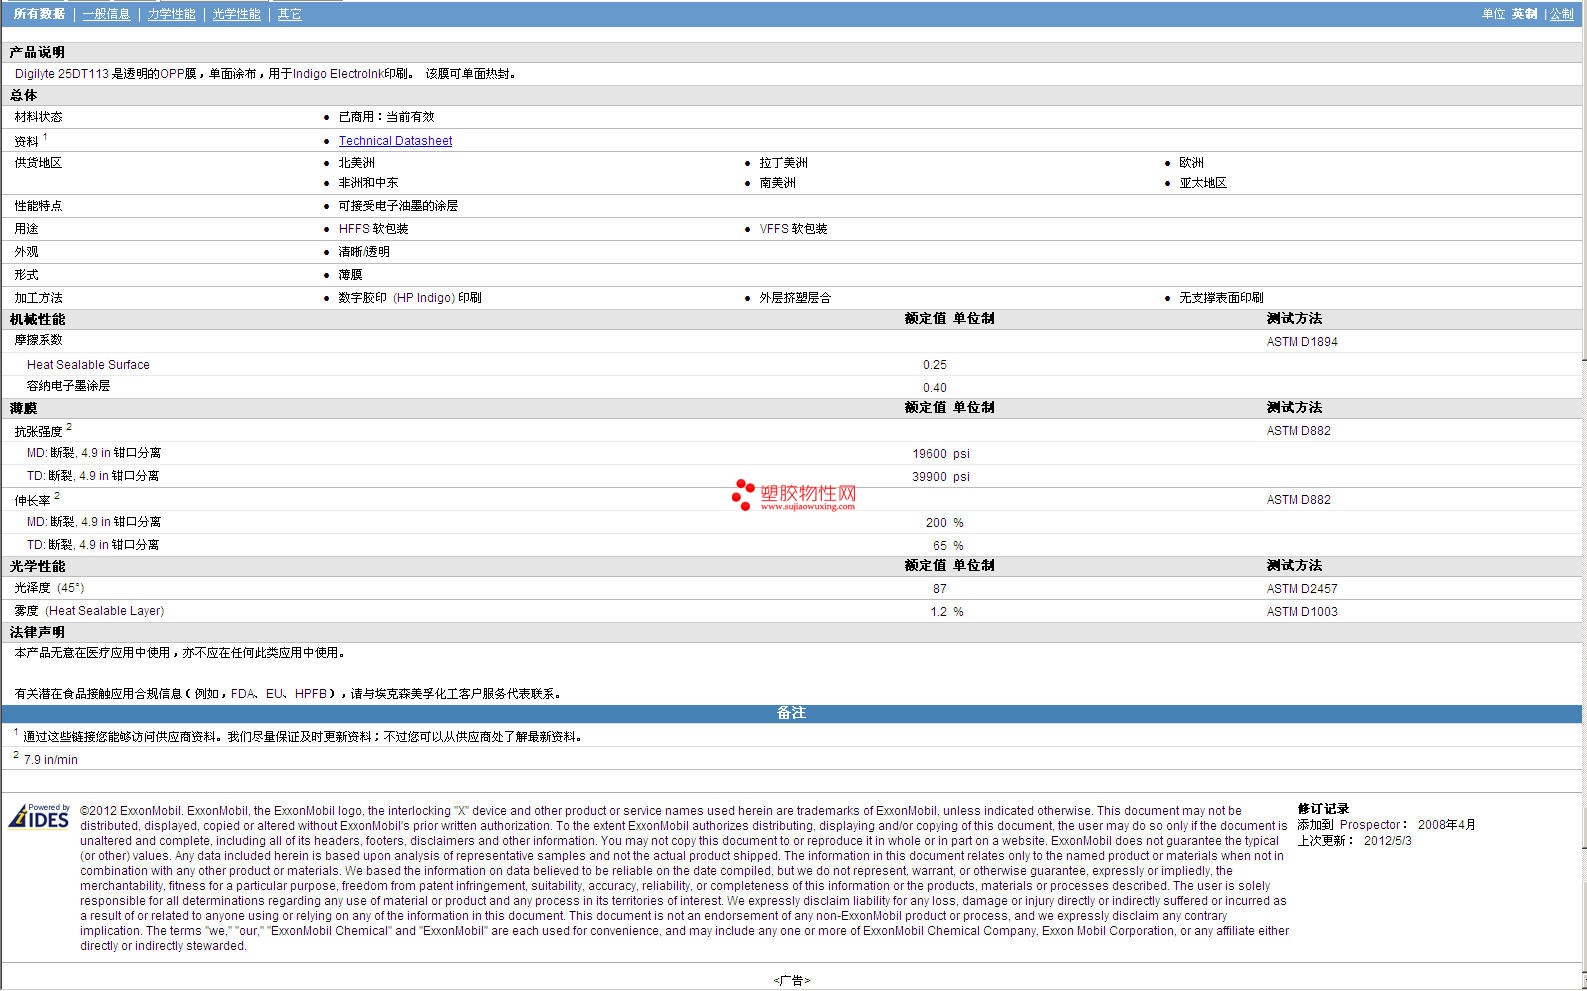
Task: Select the 所有数据 tab
Action: (x=39, y=14)
